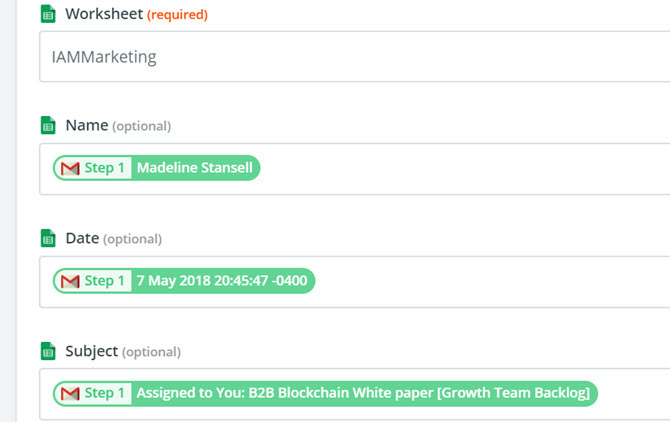Click the Gmail icon in the date pill

click(70, 281)
